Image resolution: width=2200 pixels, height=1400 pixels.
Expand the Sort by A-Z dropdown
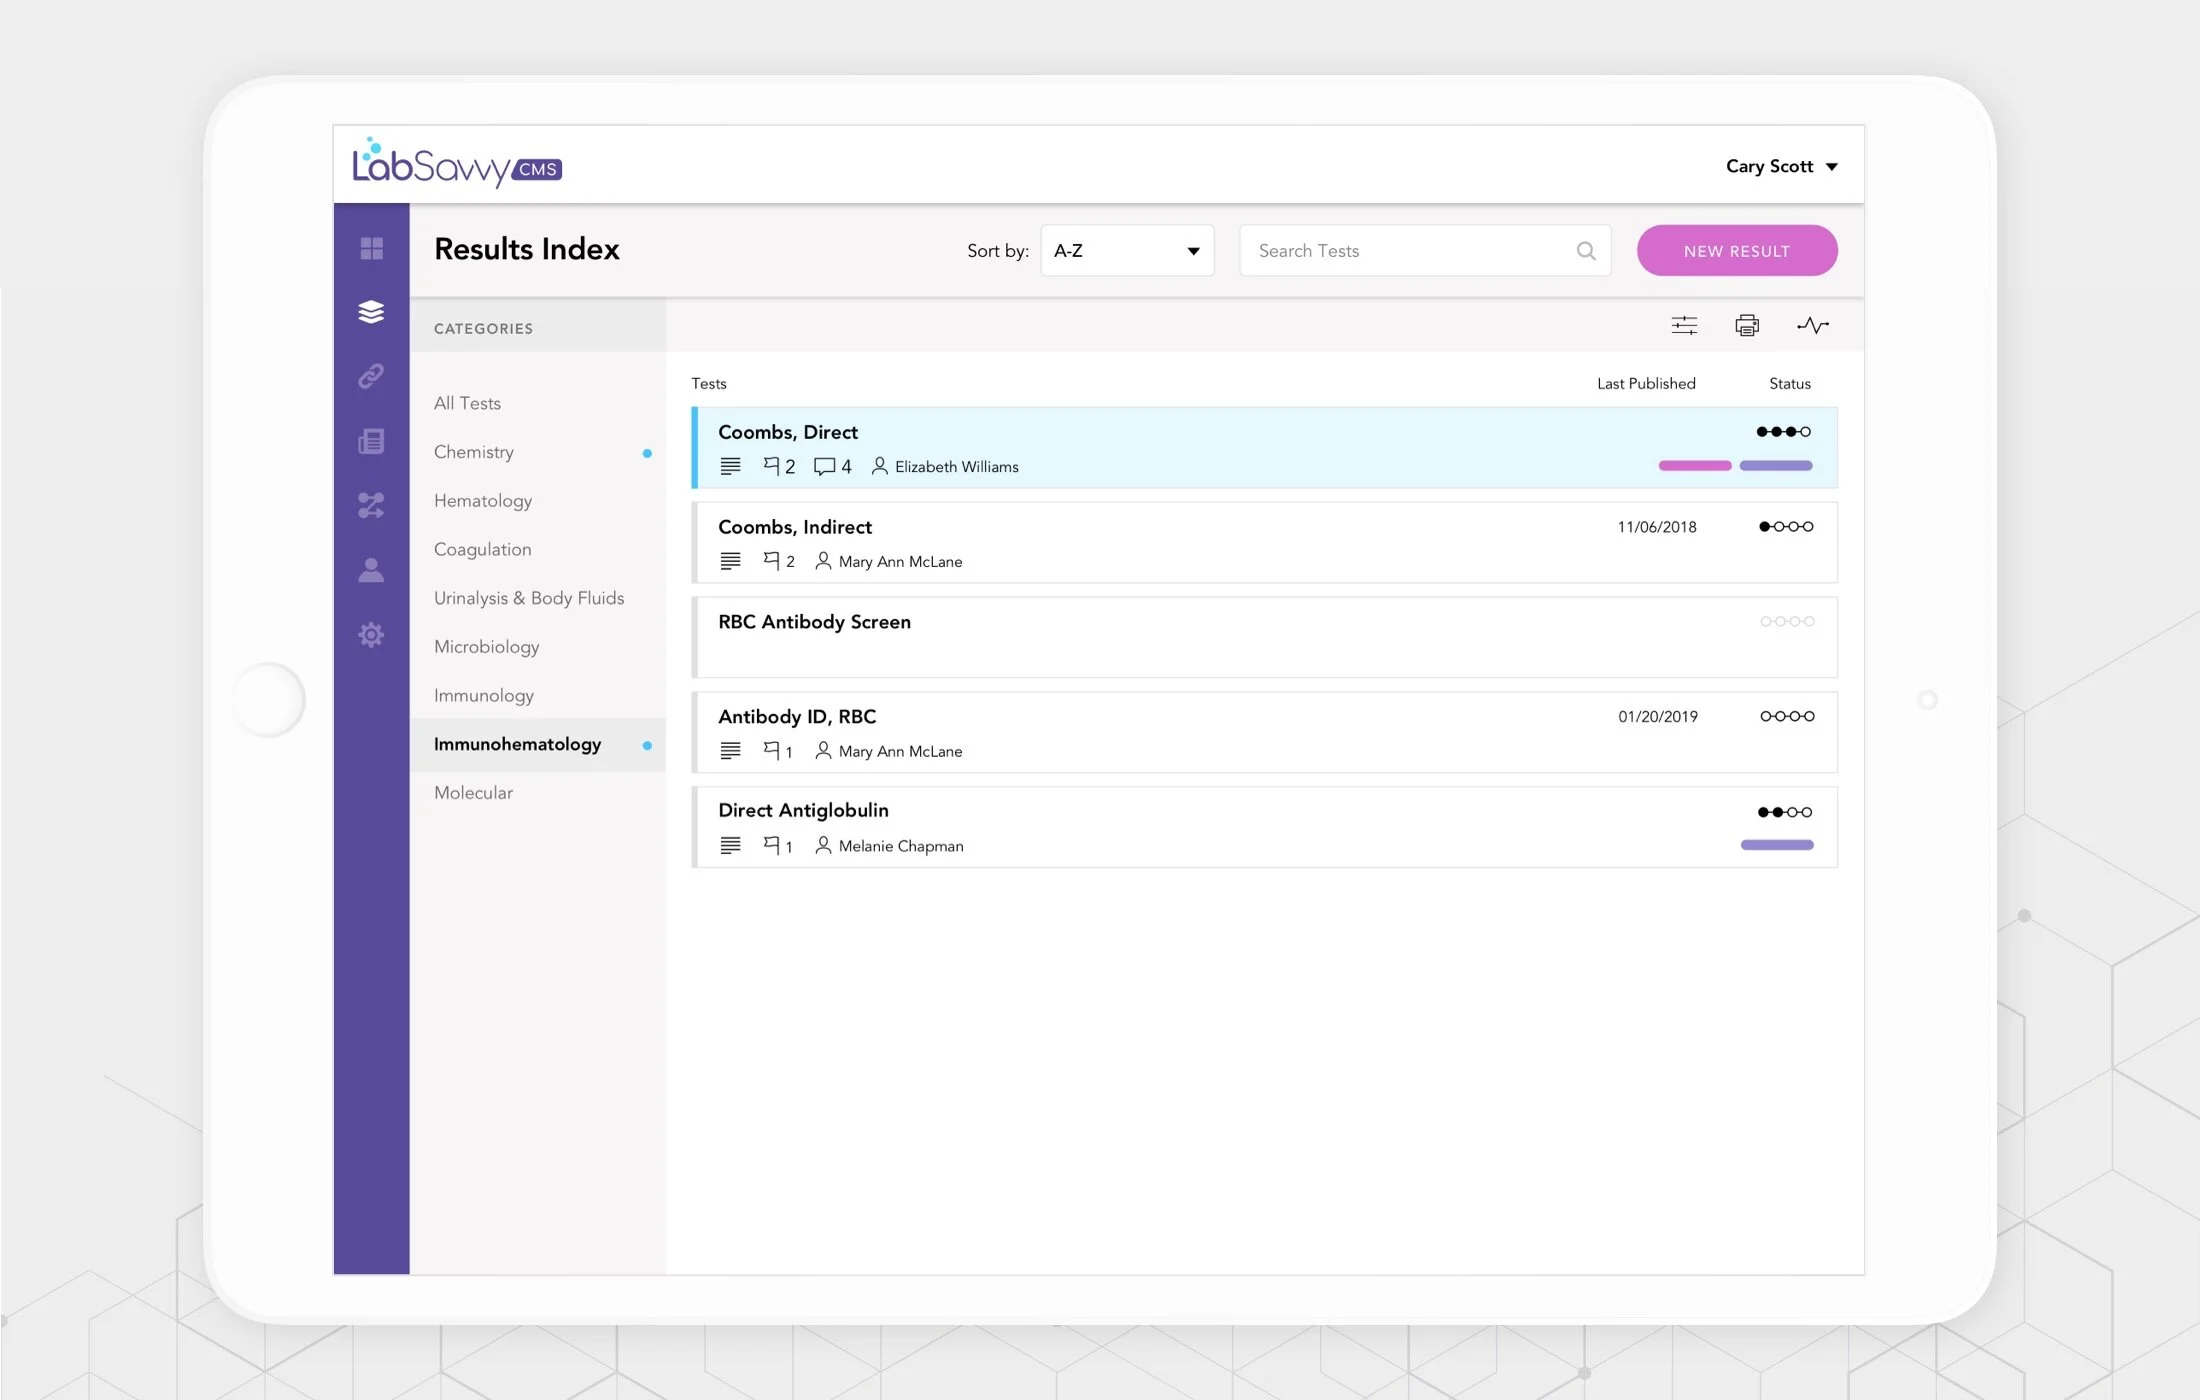click(x=1127, y=251)
